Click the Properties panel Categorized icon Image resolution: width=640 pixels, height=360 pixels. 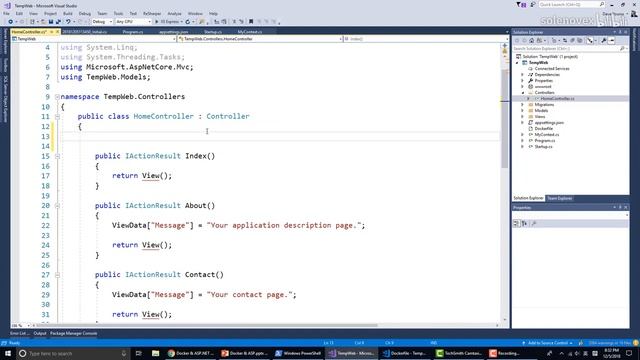pos(516,223)
